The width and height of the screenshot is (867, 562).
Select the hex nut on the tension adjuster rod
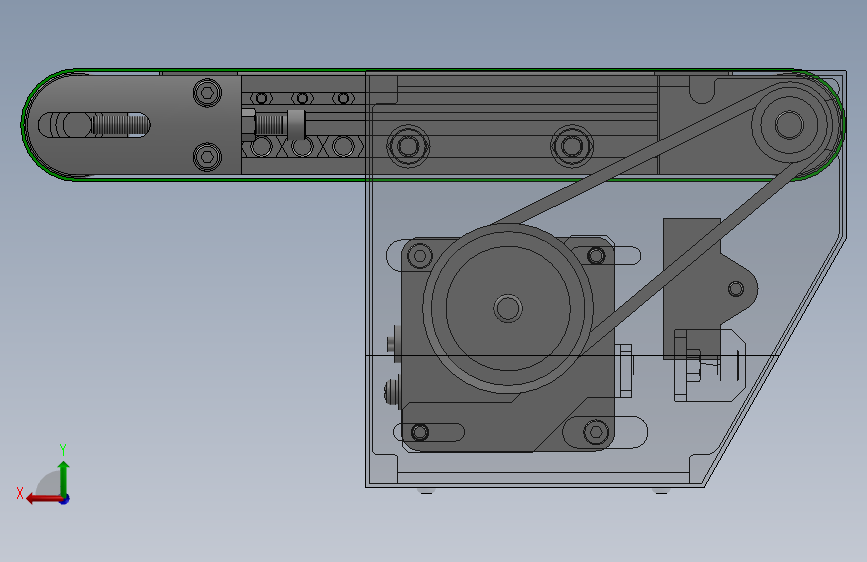248,124
